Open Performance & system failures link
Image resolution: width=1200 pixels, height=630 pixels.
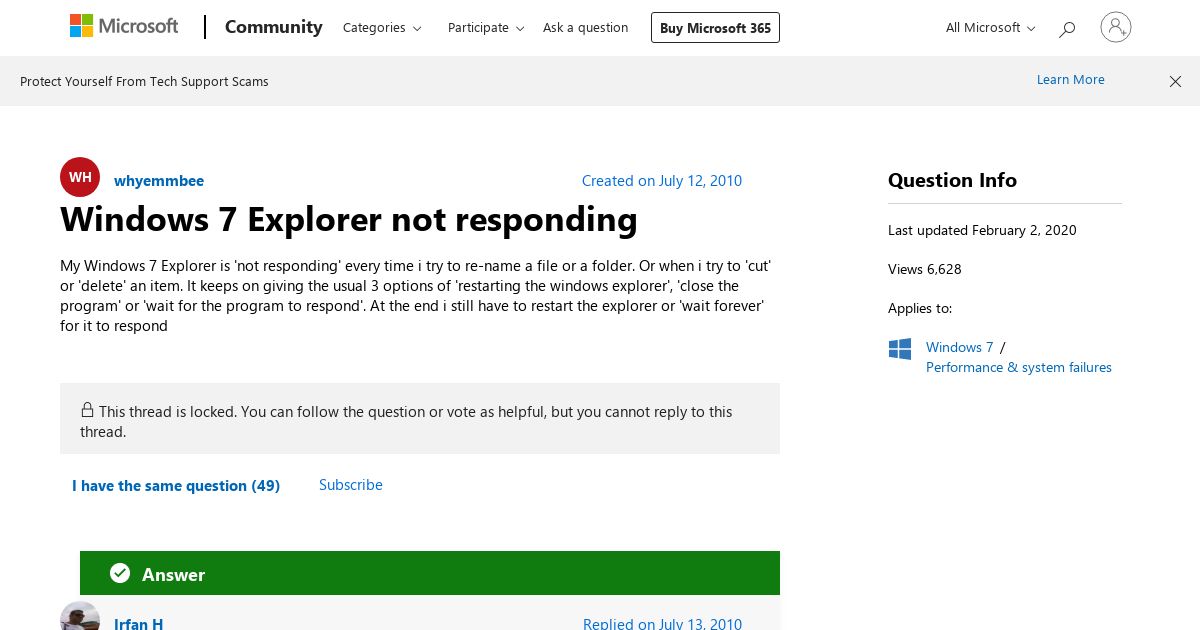1019,368
